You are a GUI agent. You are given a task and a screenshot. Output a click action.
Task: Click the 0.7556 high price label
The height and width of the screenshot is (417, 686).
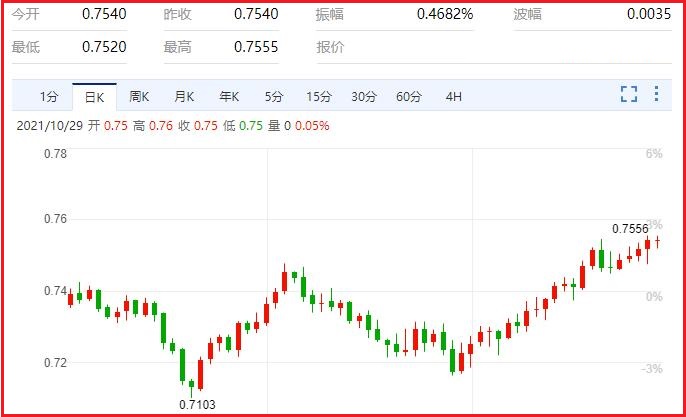630,228
